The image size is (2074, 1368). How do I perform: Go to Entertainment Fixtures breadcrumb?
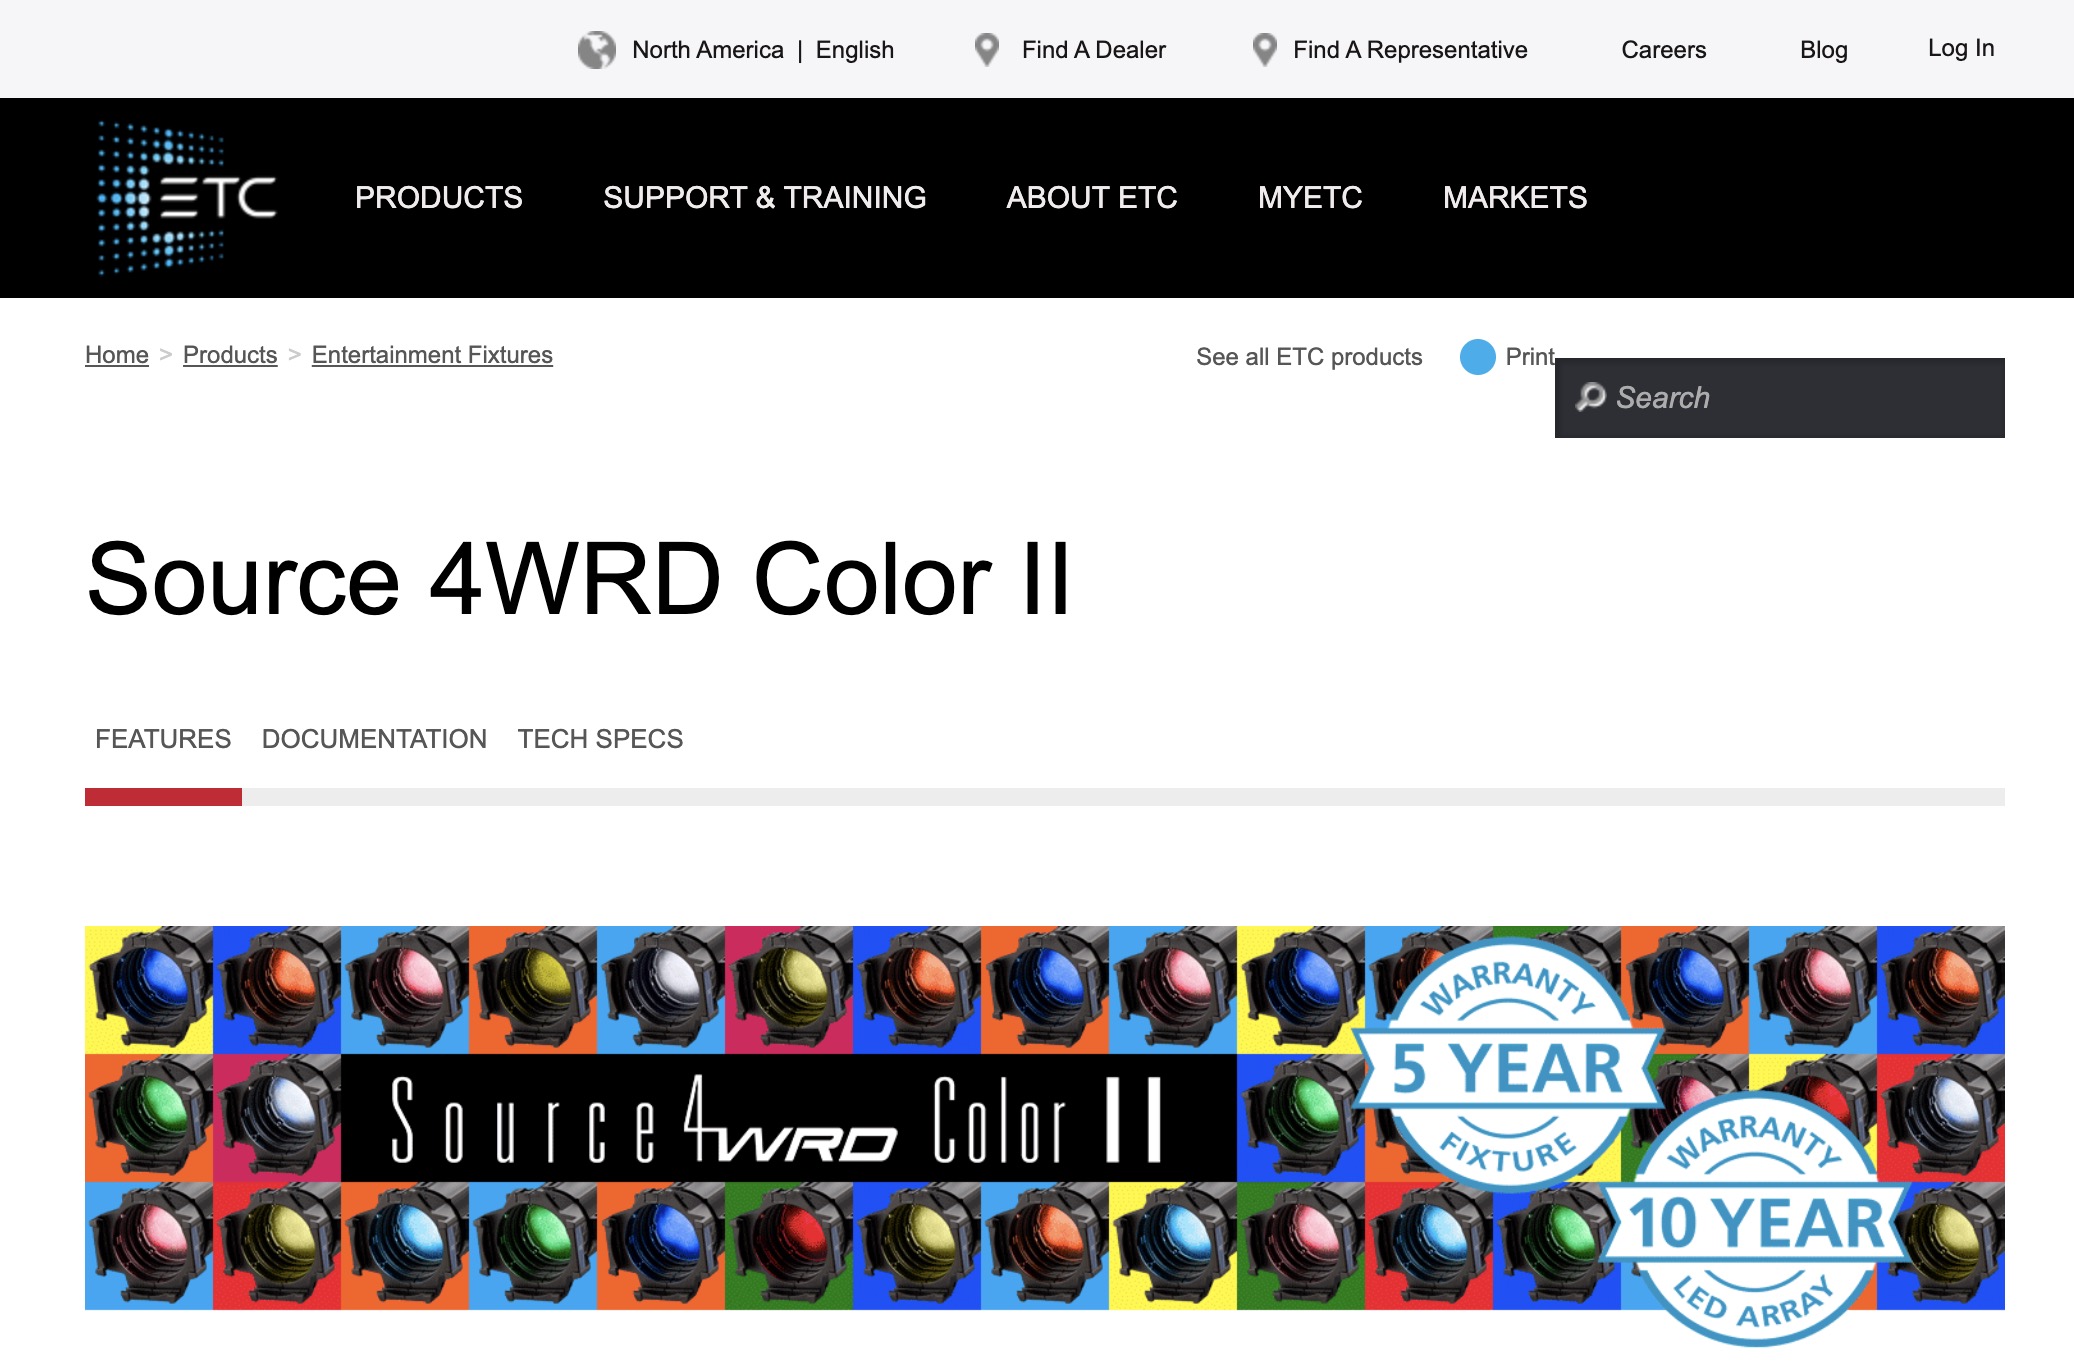tap(432, 355)
